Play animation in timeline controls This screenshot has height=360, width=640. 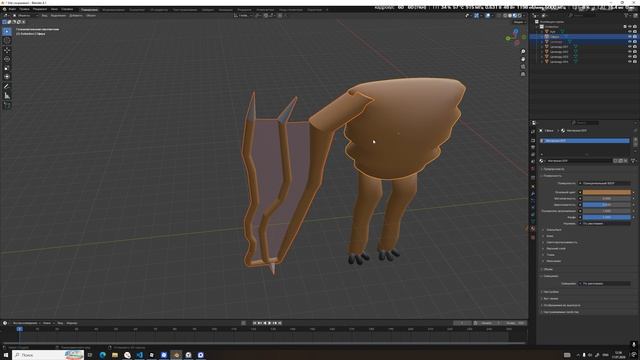[269, 323]
